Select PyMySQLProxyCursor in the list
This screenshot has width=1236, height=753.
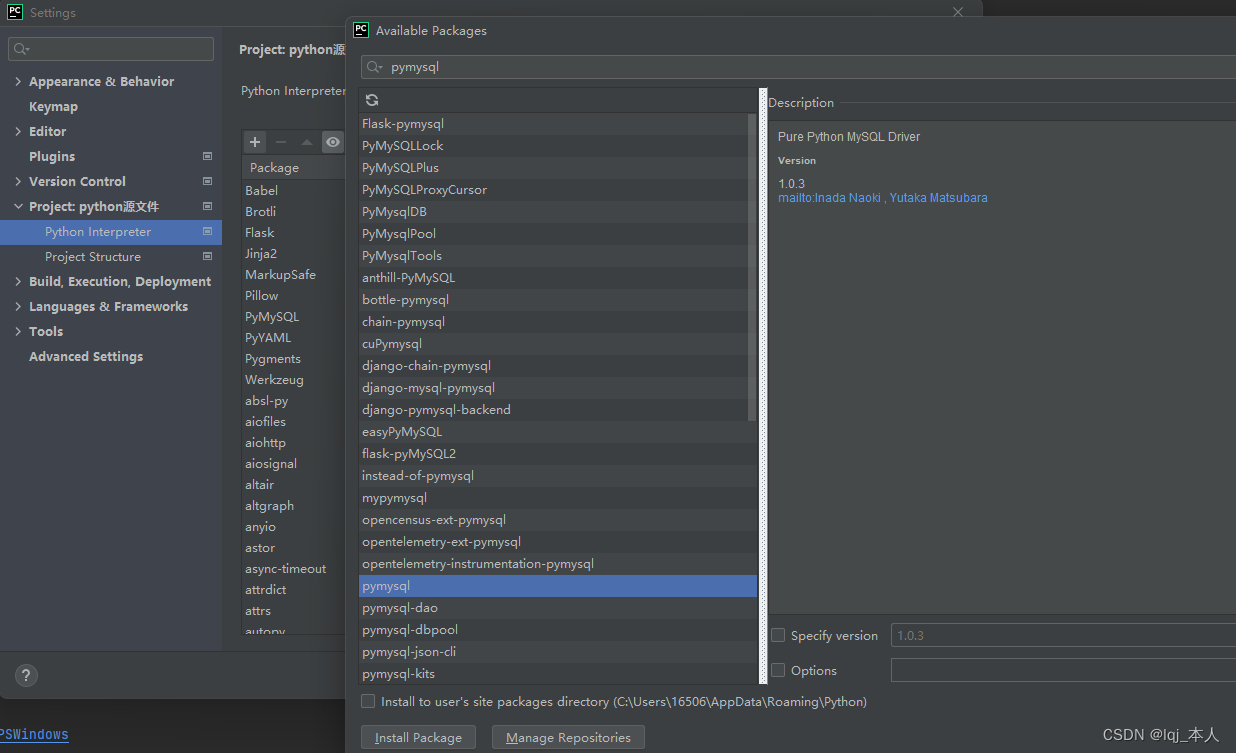(x=553, y=190)
